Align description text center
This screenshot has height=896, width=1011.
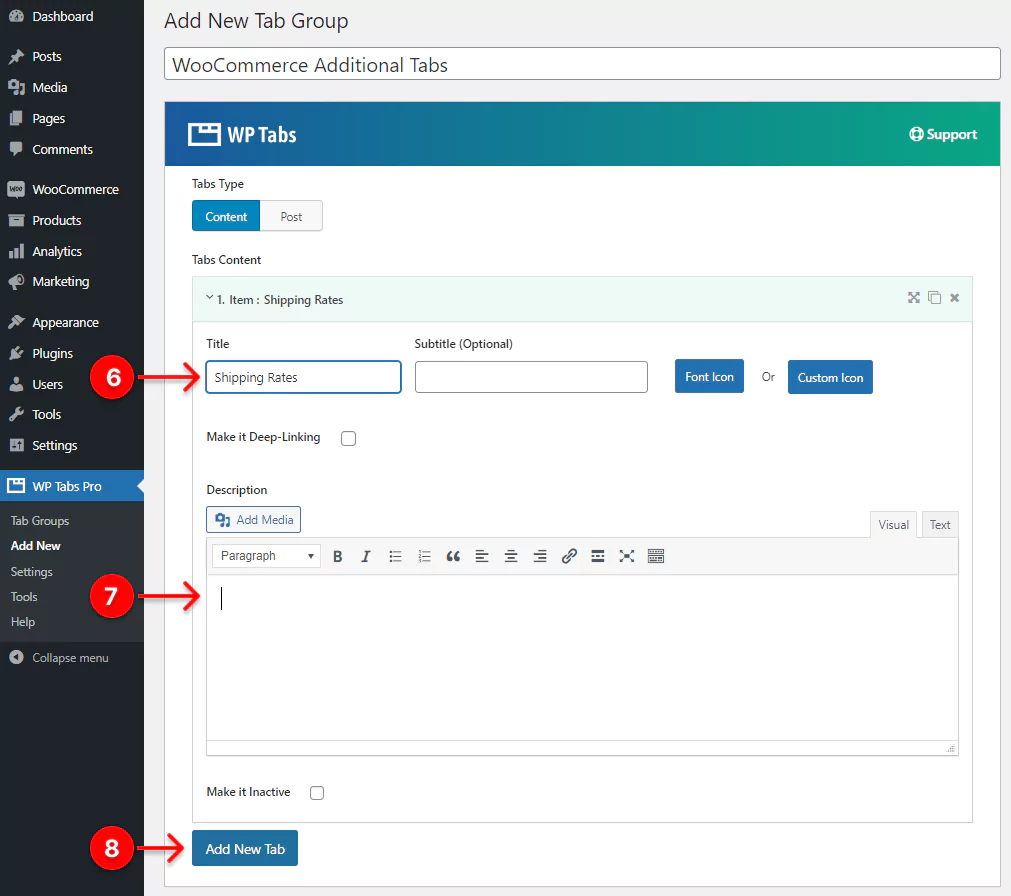pos(511,556)
